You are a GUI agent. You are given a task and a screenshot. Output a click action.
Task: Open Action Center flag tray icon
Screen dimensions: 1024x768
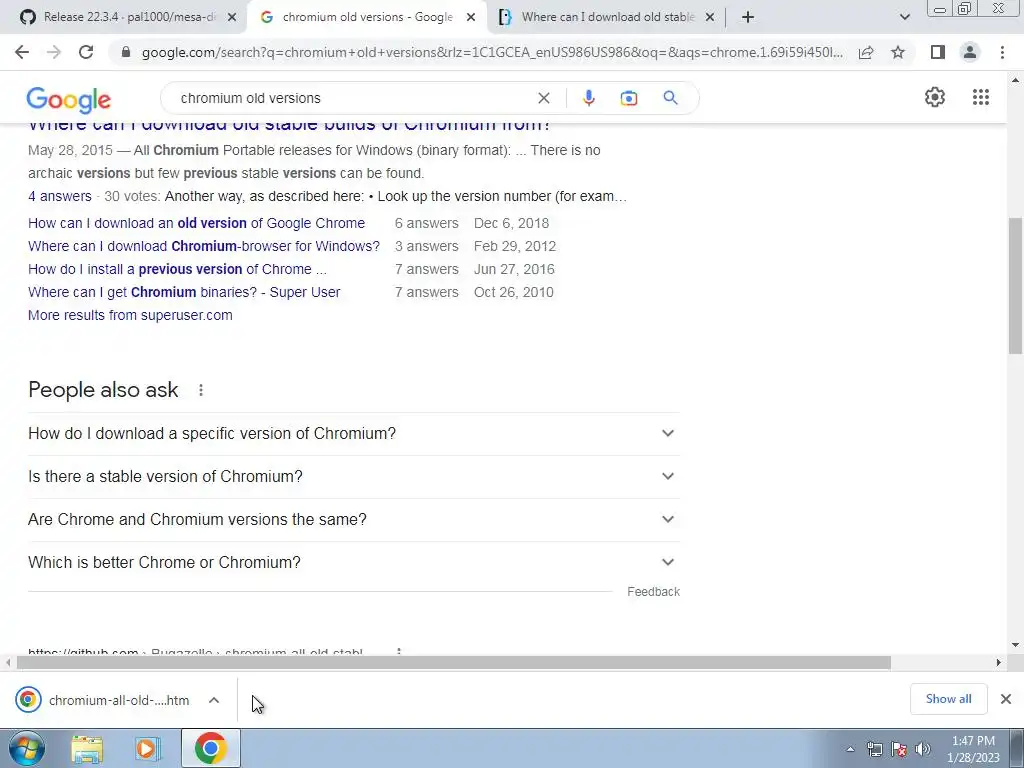[x=899, y=749]
